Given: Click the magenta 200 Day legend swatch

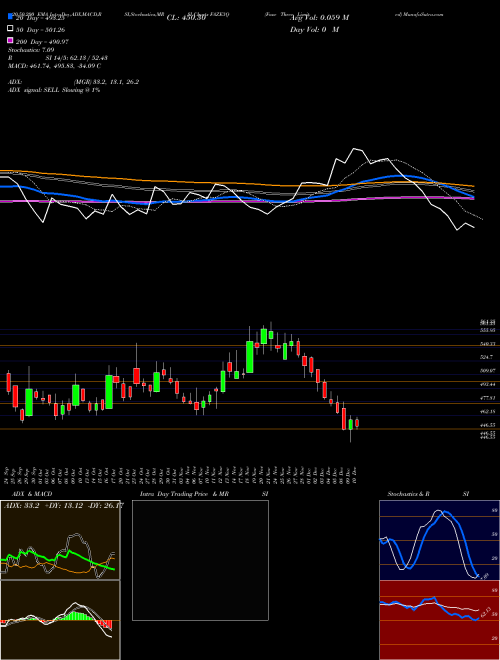Looking at the screenshot, I should click(x=11, y=41).
